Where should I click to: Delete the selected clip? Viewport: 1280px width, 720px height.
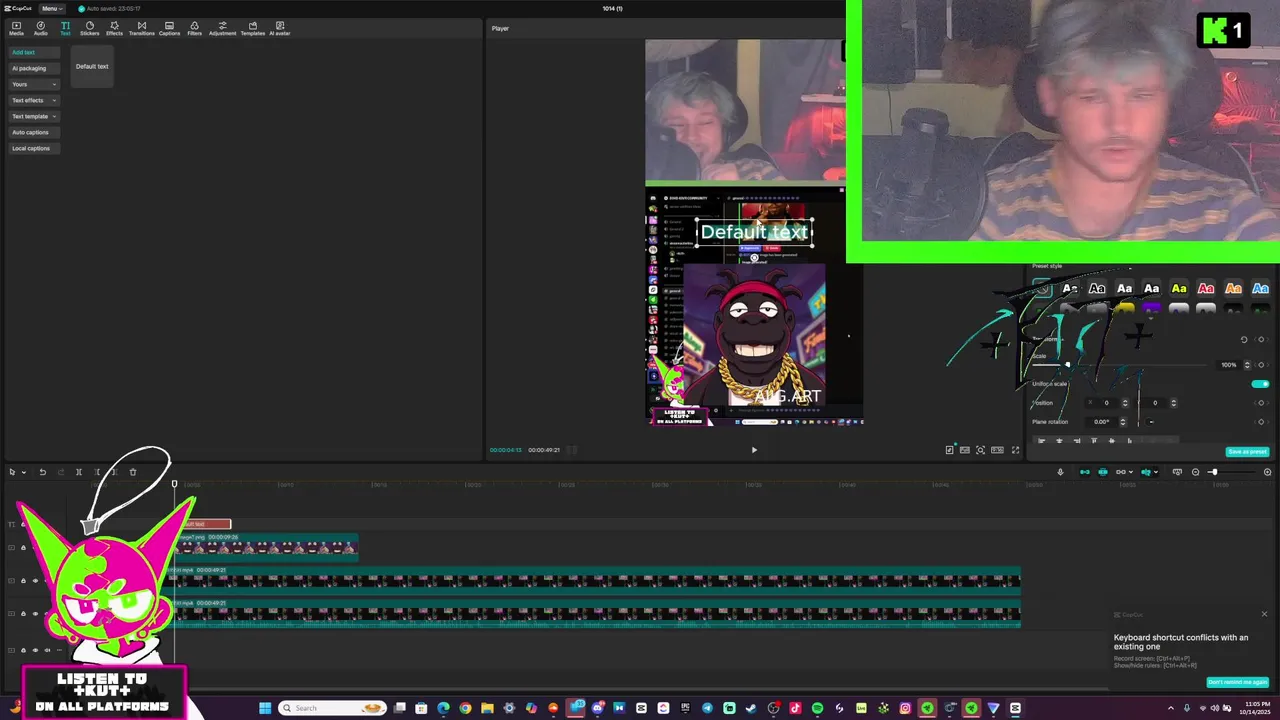tap(132, 472)
